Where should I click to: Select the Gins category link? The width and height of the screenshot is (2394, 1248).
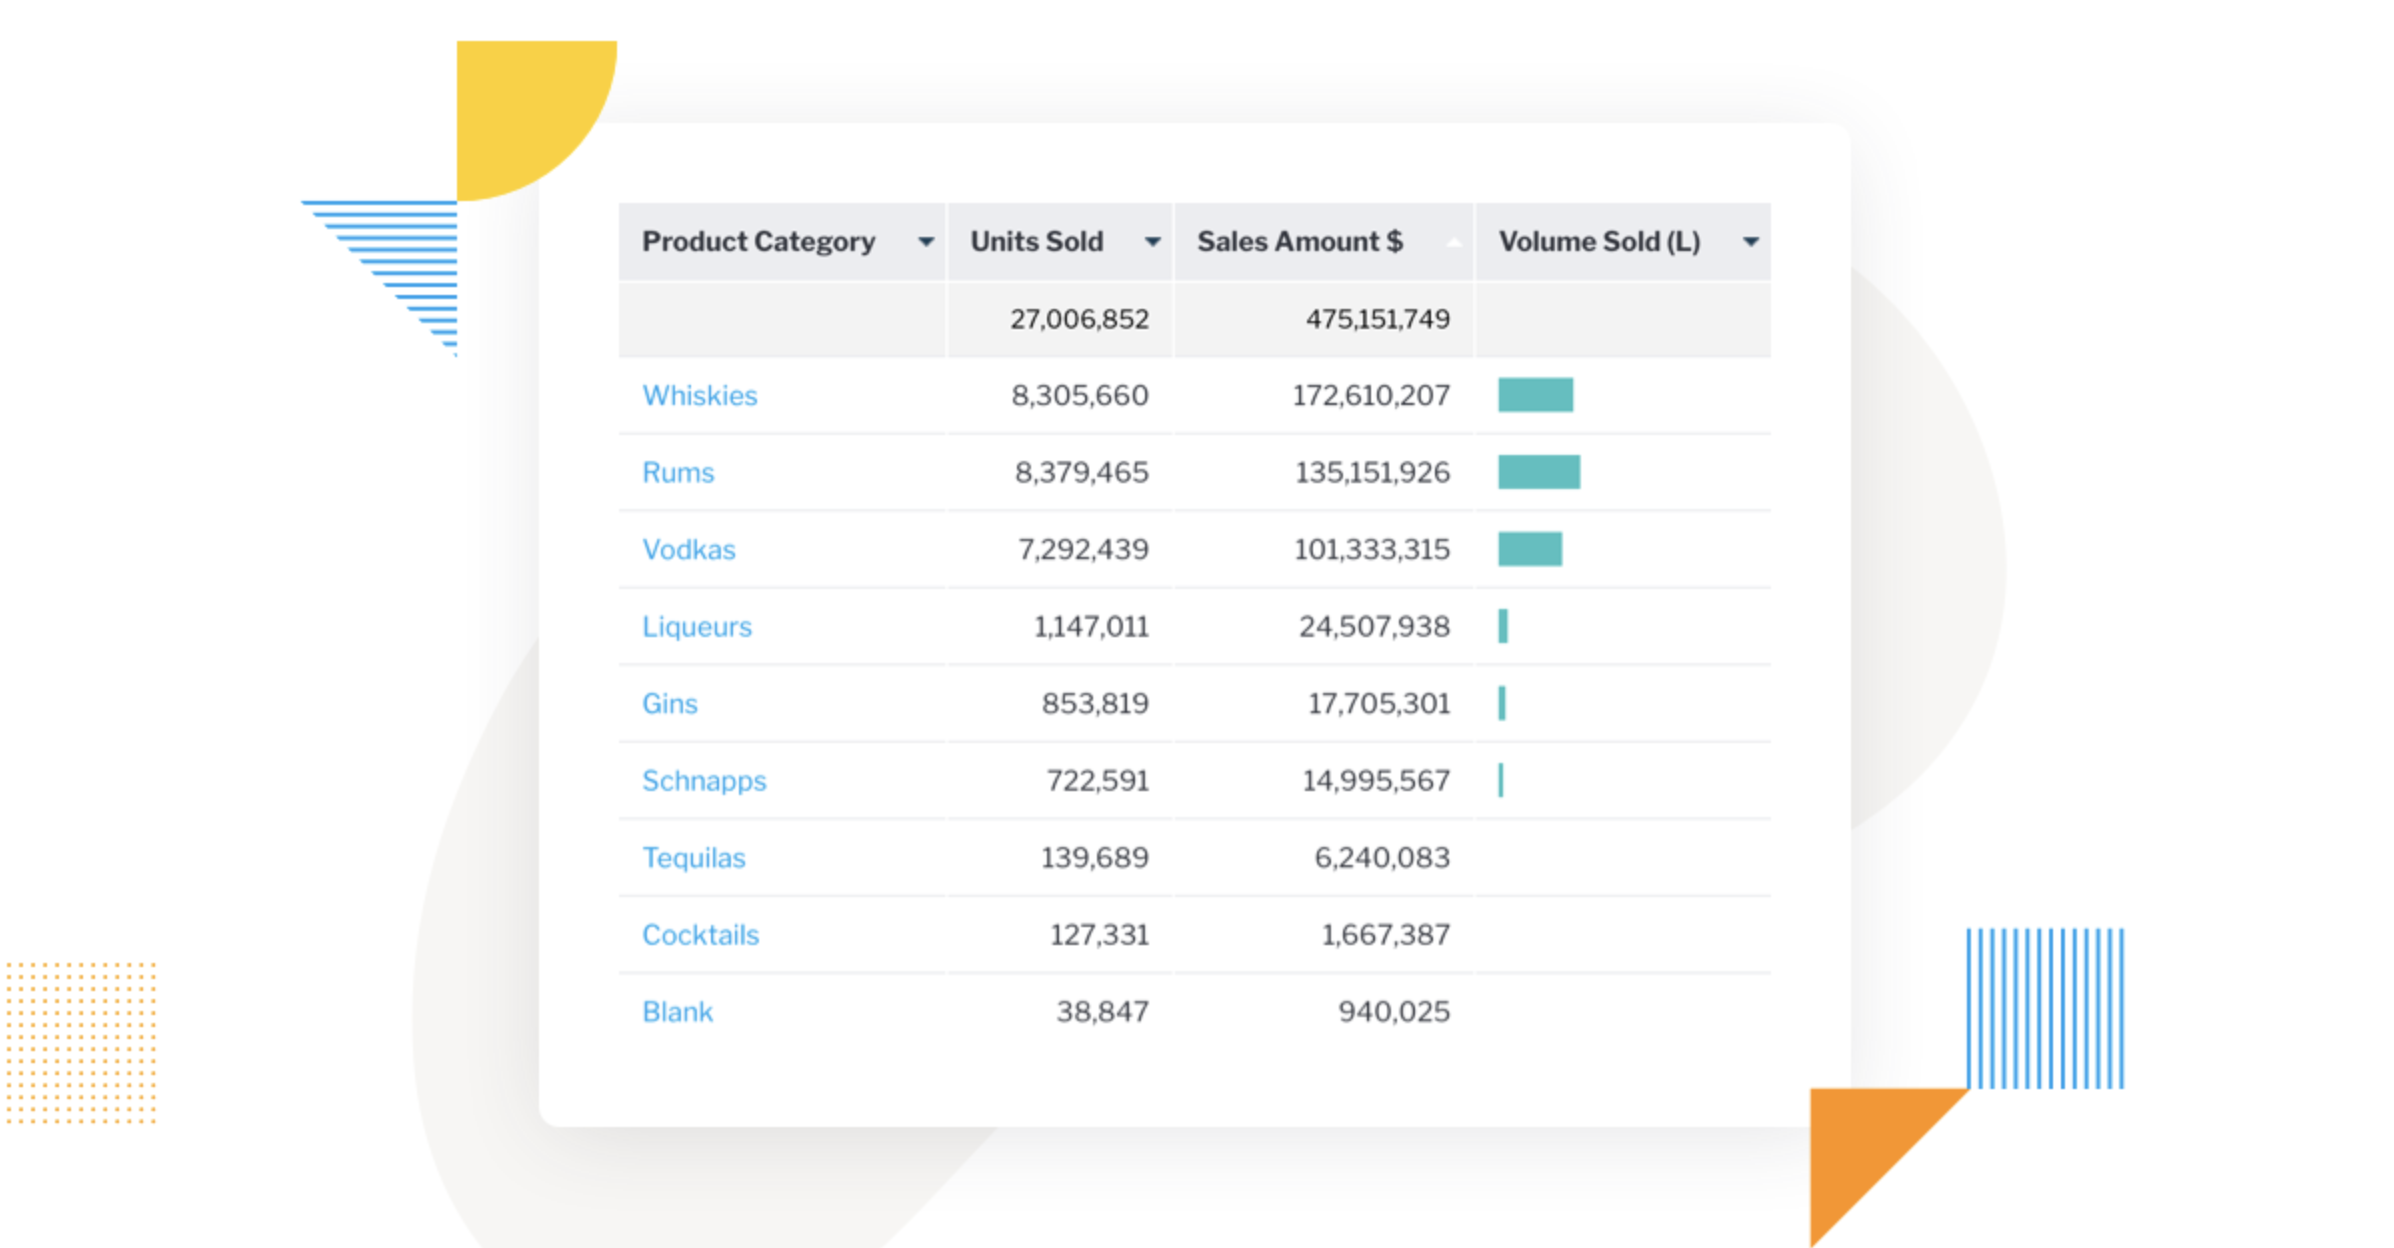click(670, 703)
